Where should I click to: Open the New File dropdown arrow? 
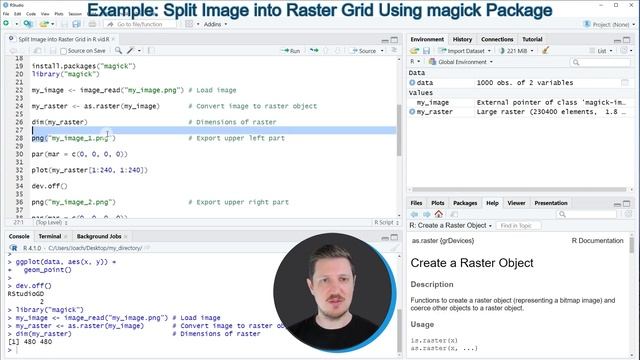pos(17,24)
